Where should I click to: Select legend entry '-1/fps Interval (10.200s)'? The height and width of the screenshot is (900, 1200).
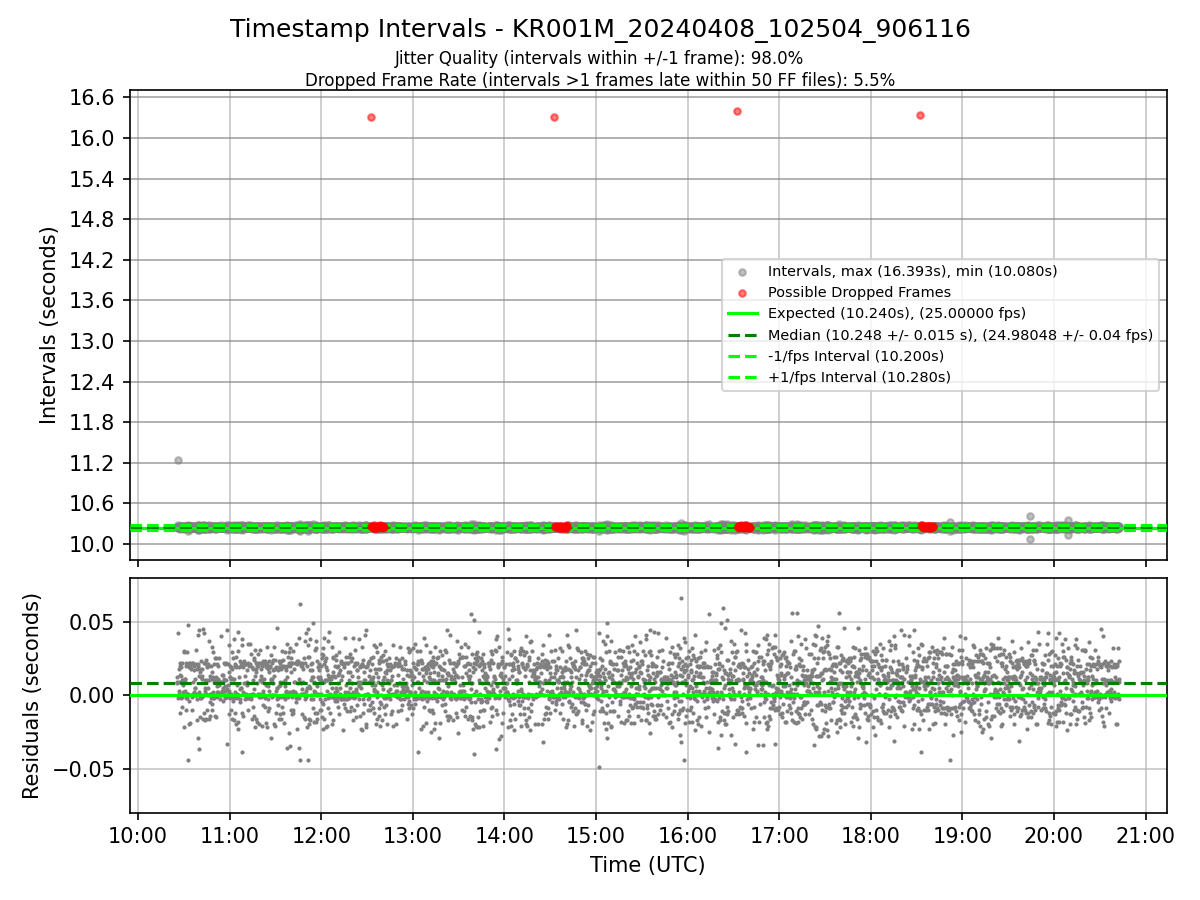pyautogui.click(x=855, y=356)
